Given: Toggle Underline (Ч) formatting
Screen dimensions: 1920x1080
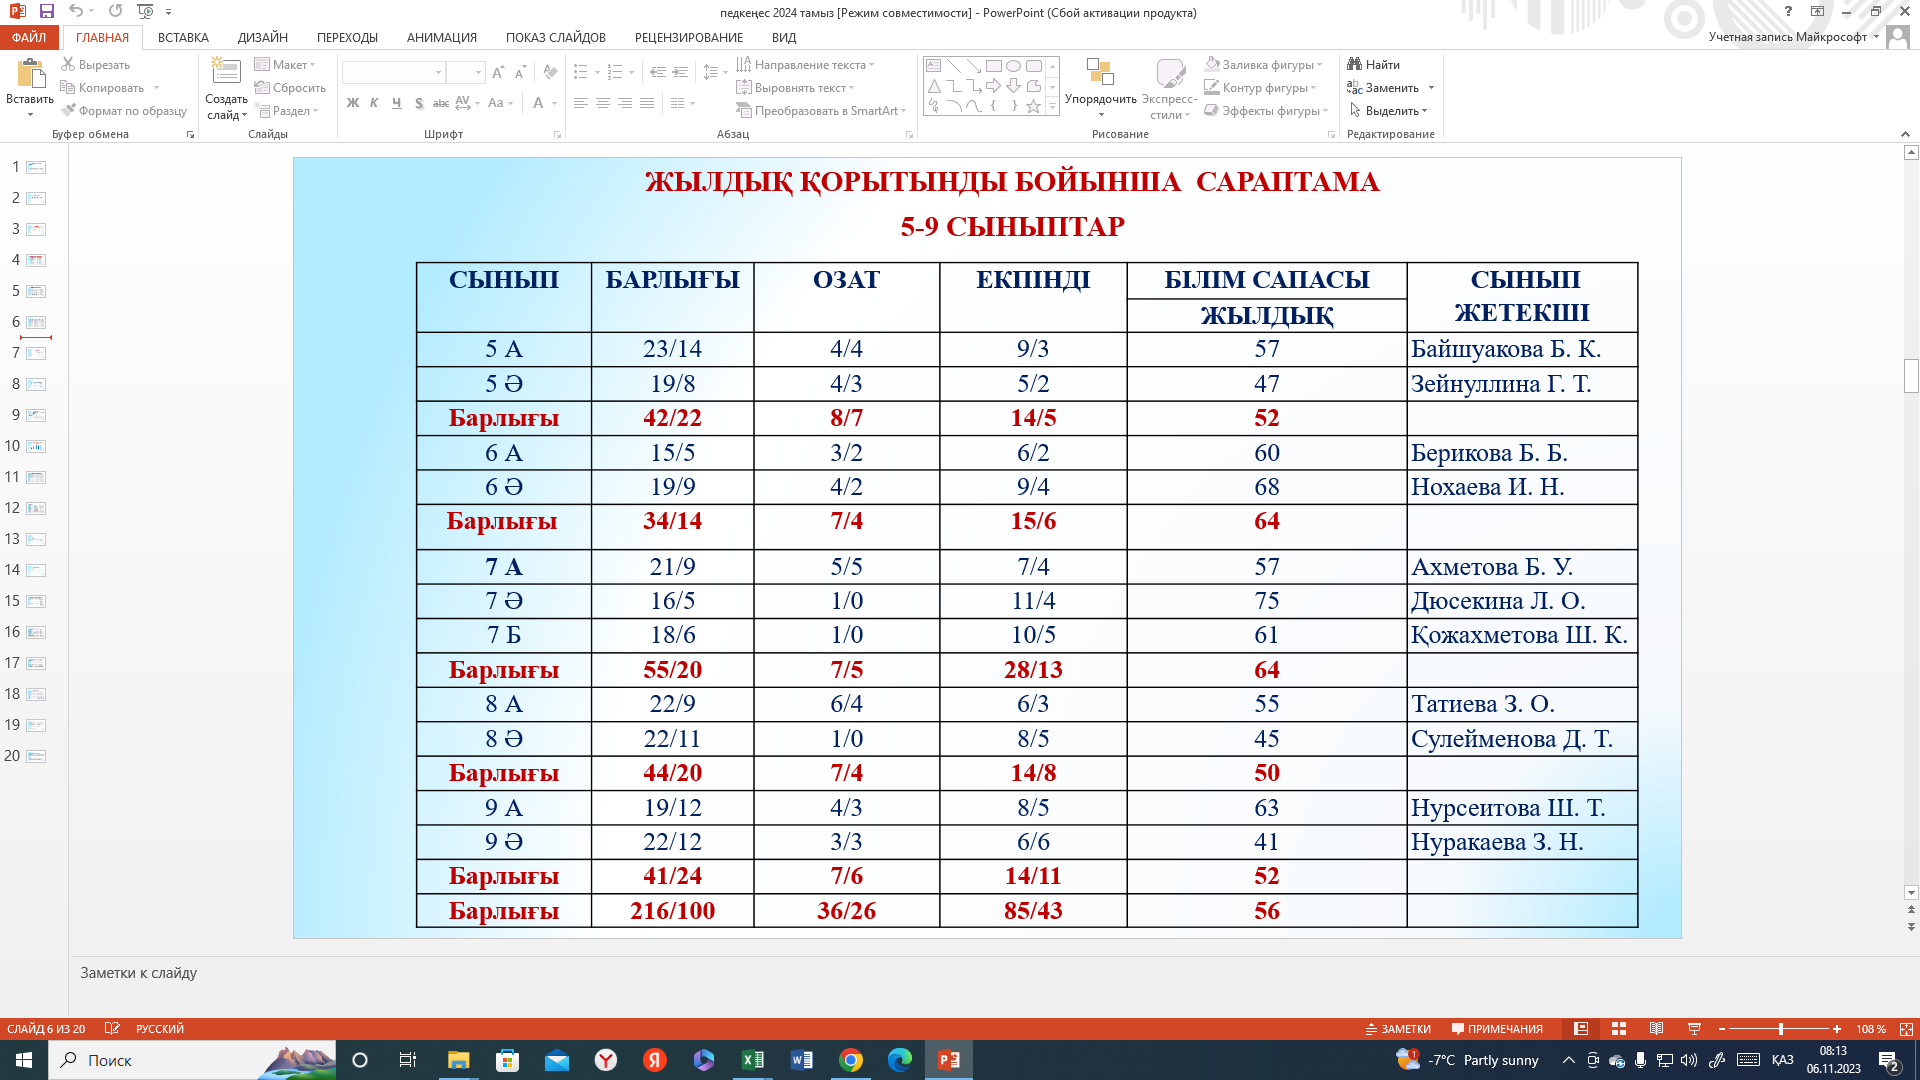Looking at the screenshot, I should coord(396,103).
